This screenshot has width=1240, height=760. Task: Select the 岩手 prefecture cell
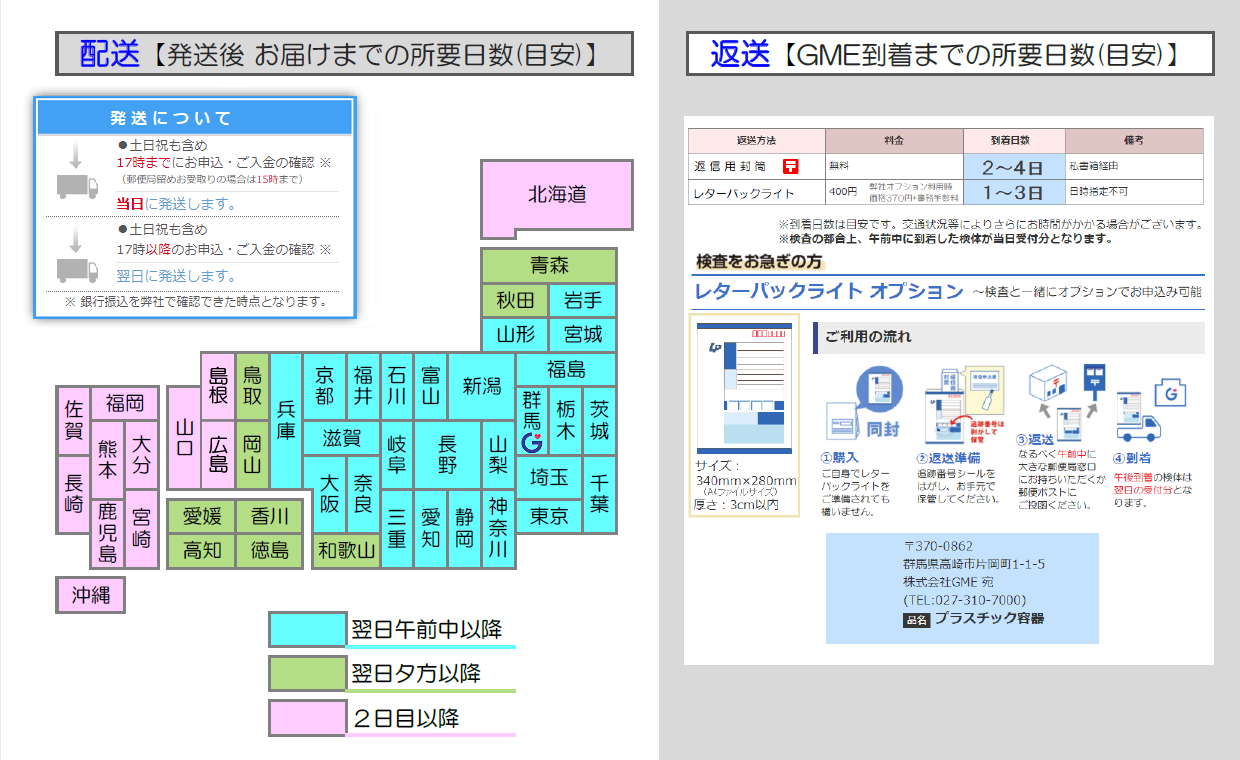coord(583,300)
